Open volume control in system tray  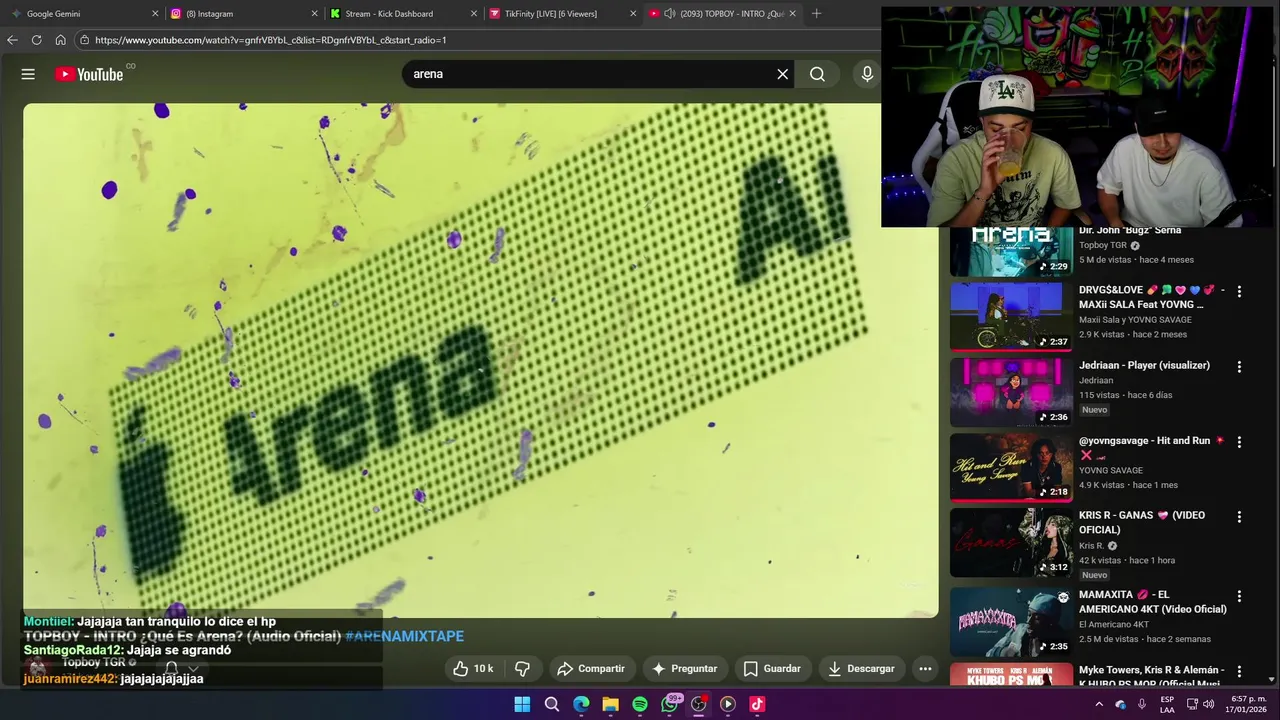point(1208,704)
